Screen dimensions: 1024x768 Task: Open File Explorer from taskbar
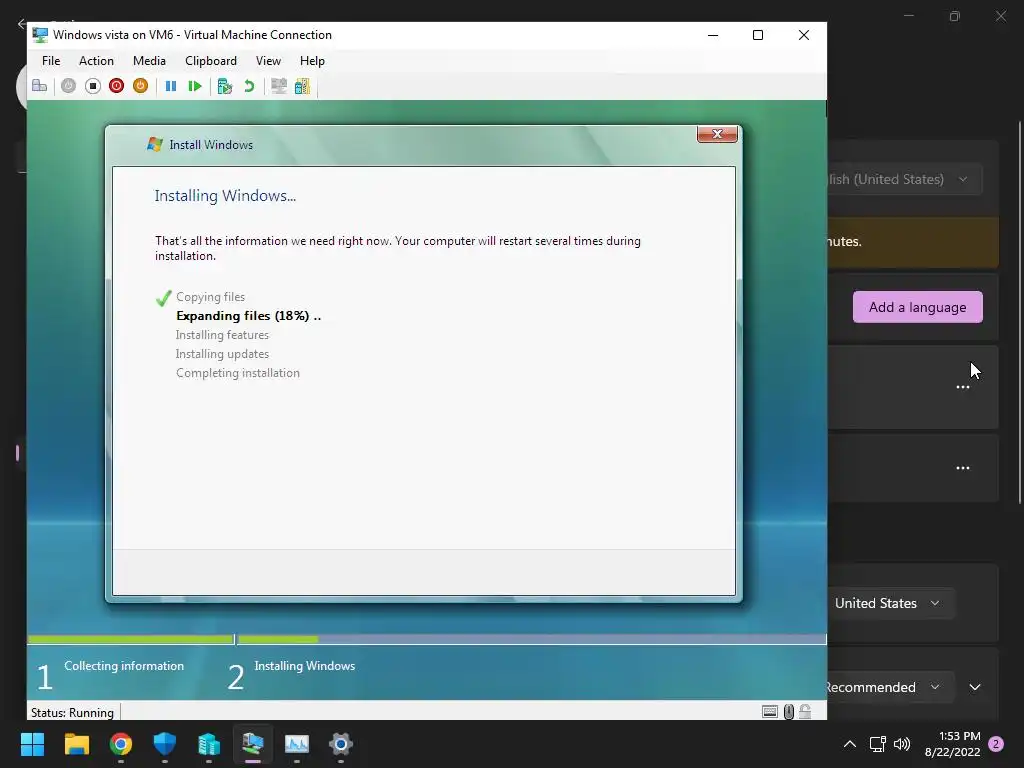tap(76, 744)
